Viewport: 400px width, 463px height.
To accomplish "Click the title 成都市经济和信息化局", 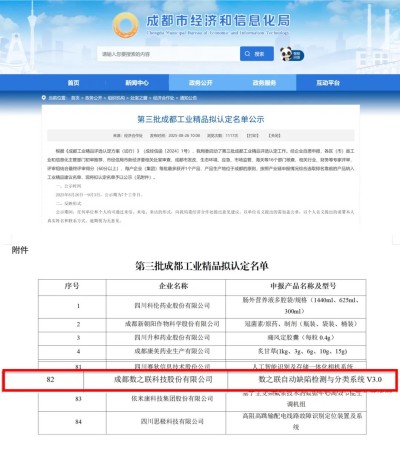I will [x=218, y=21].
